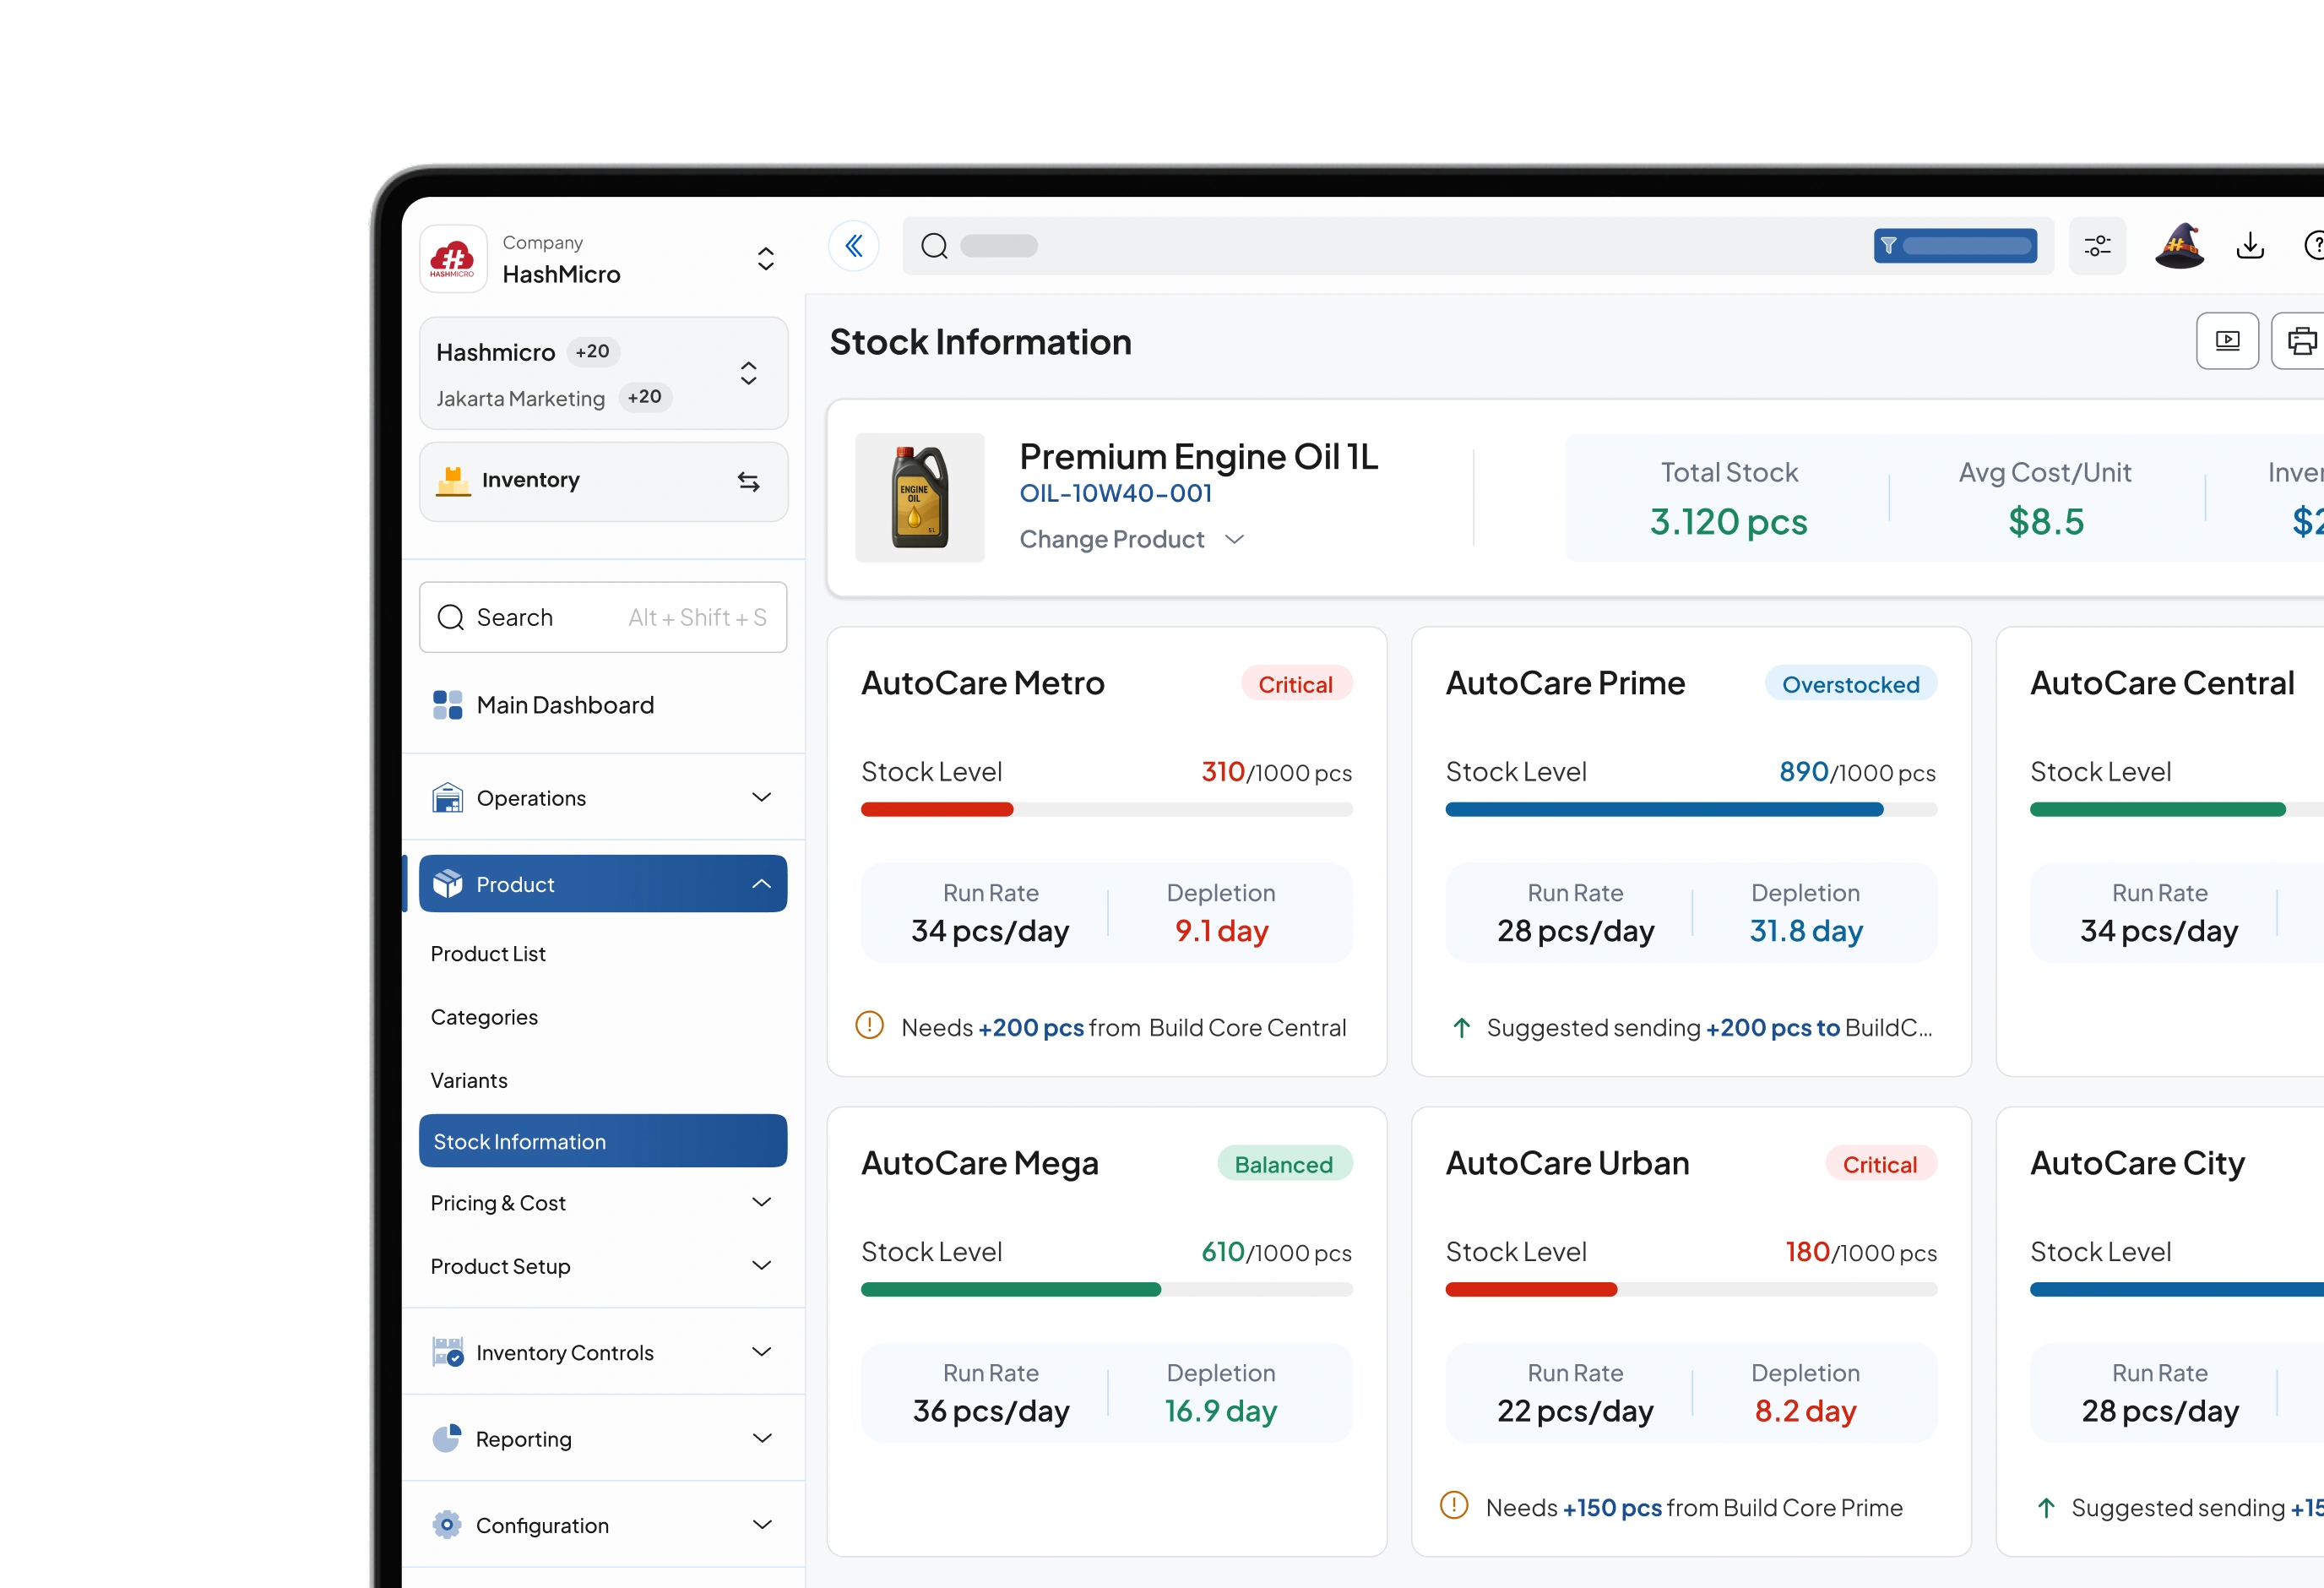Click the Overstocked badge on AutoCare Prime
2324x1588 pixels.
tap(1851, 684)
